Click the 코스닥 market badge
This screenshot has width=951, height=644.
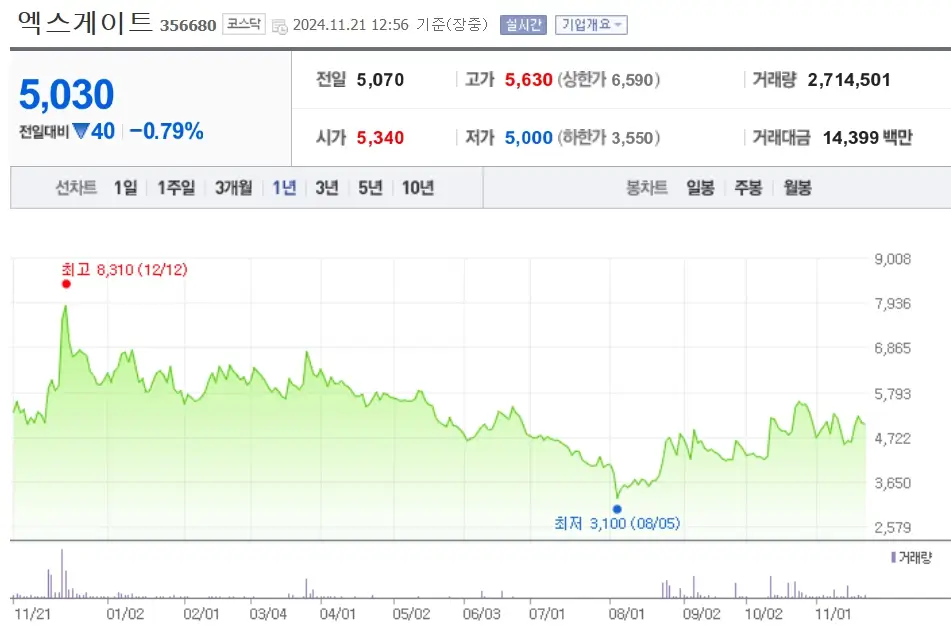pyautogui.click(x=244, y=24)
